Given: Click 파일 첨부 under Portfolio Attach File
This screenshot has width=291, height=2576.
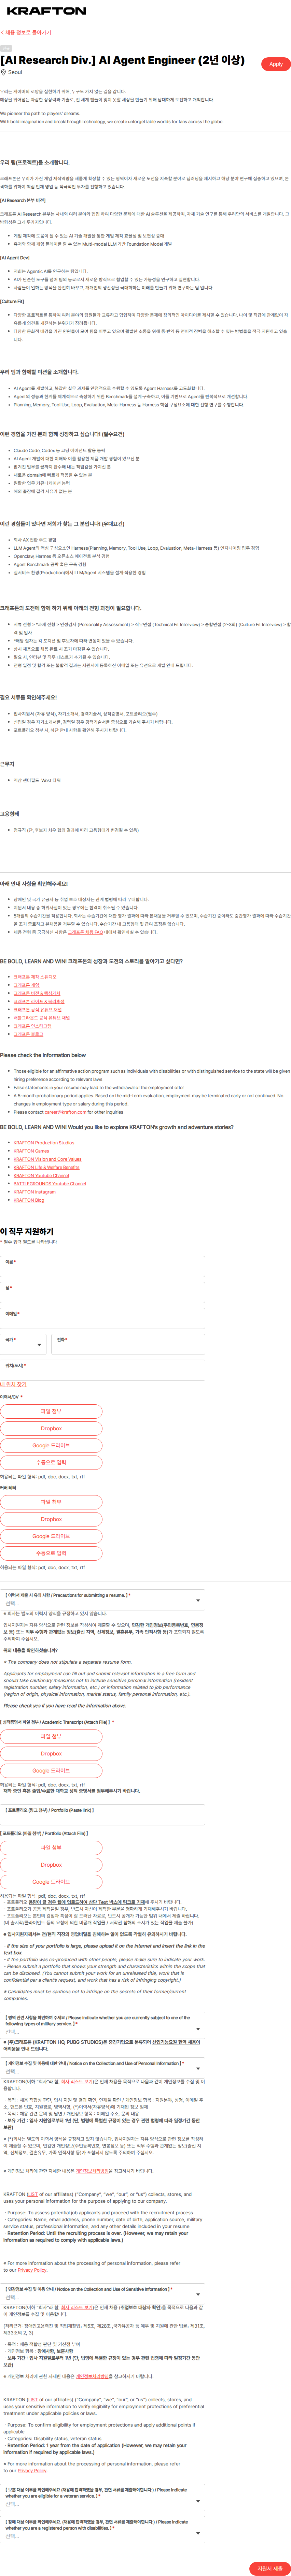Looking at the screenshot, I should point(51,1848).
